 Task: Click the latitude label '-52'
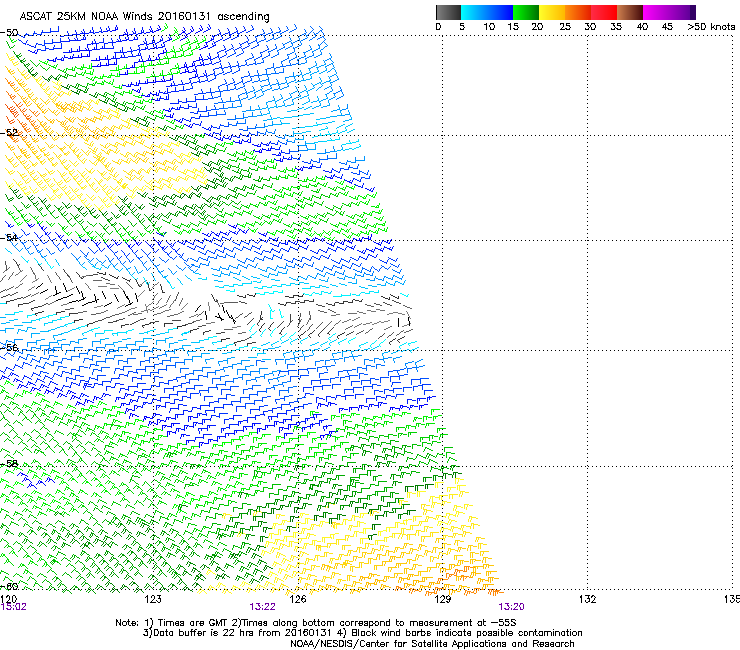9,133
